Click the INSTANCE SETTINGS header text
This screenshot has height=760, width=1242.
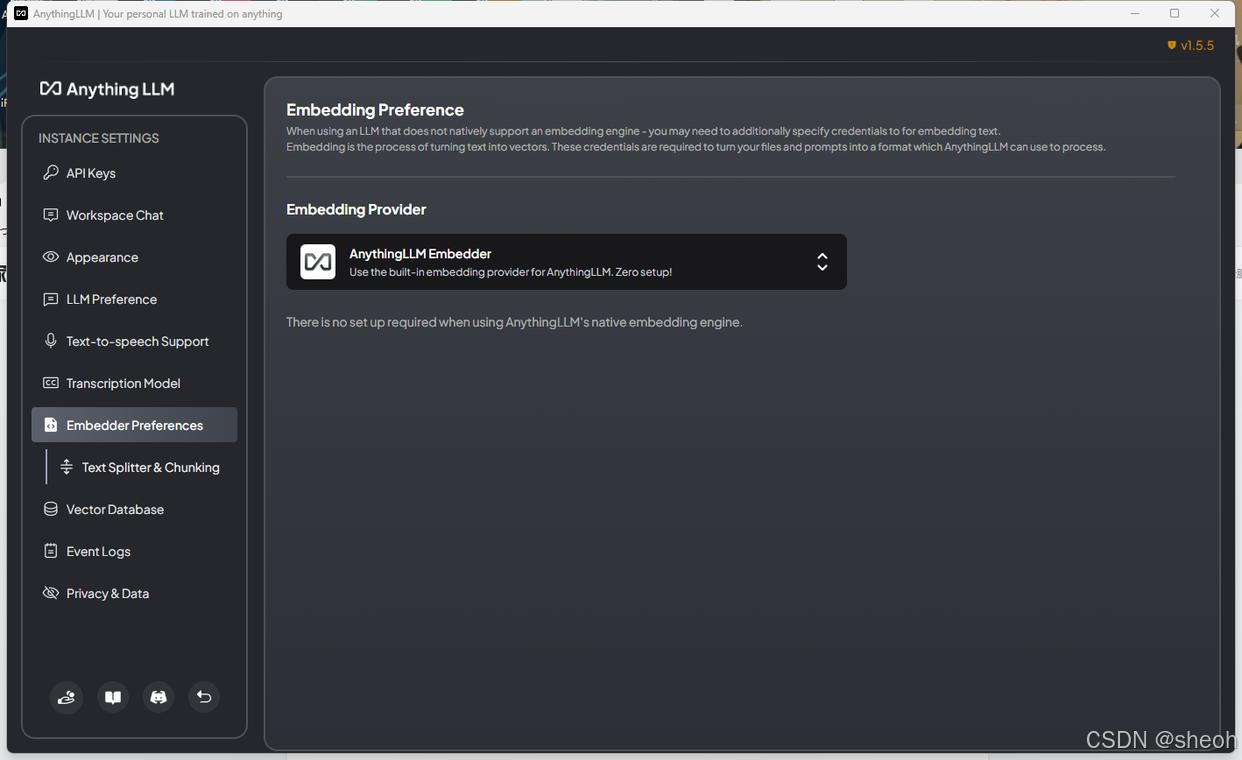98,138
